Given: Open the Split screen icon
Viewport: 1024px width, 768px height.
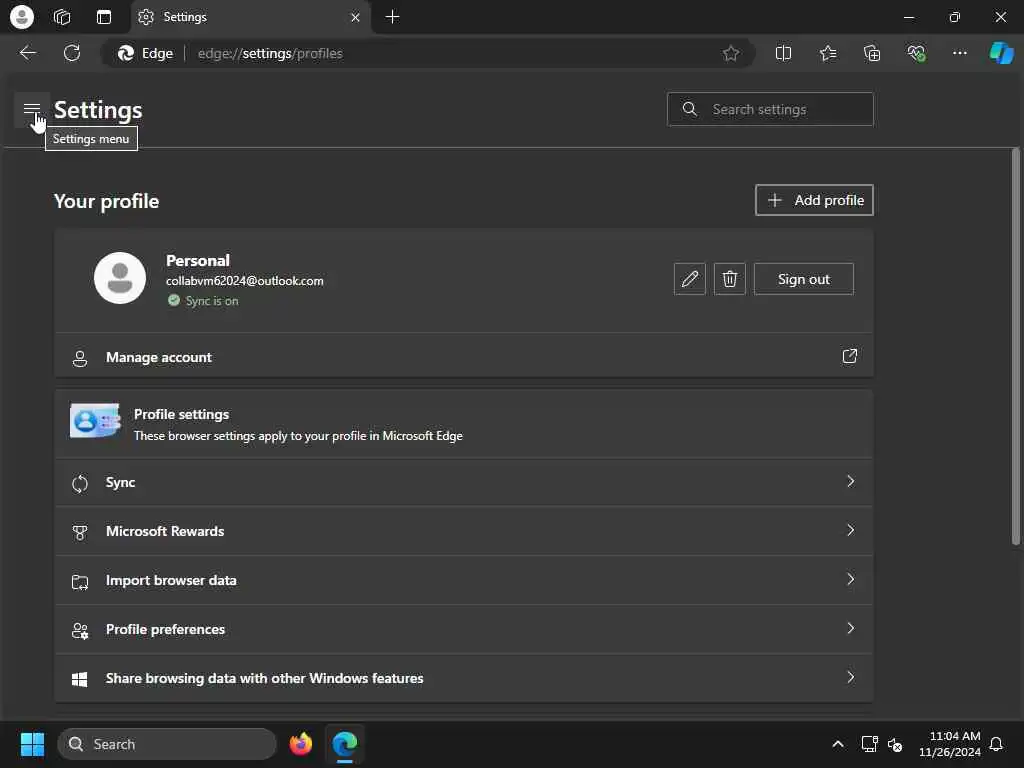Looking at the screenshot, I should tap(783, 54).
